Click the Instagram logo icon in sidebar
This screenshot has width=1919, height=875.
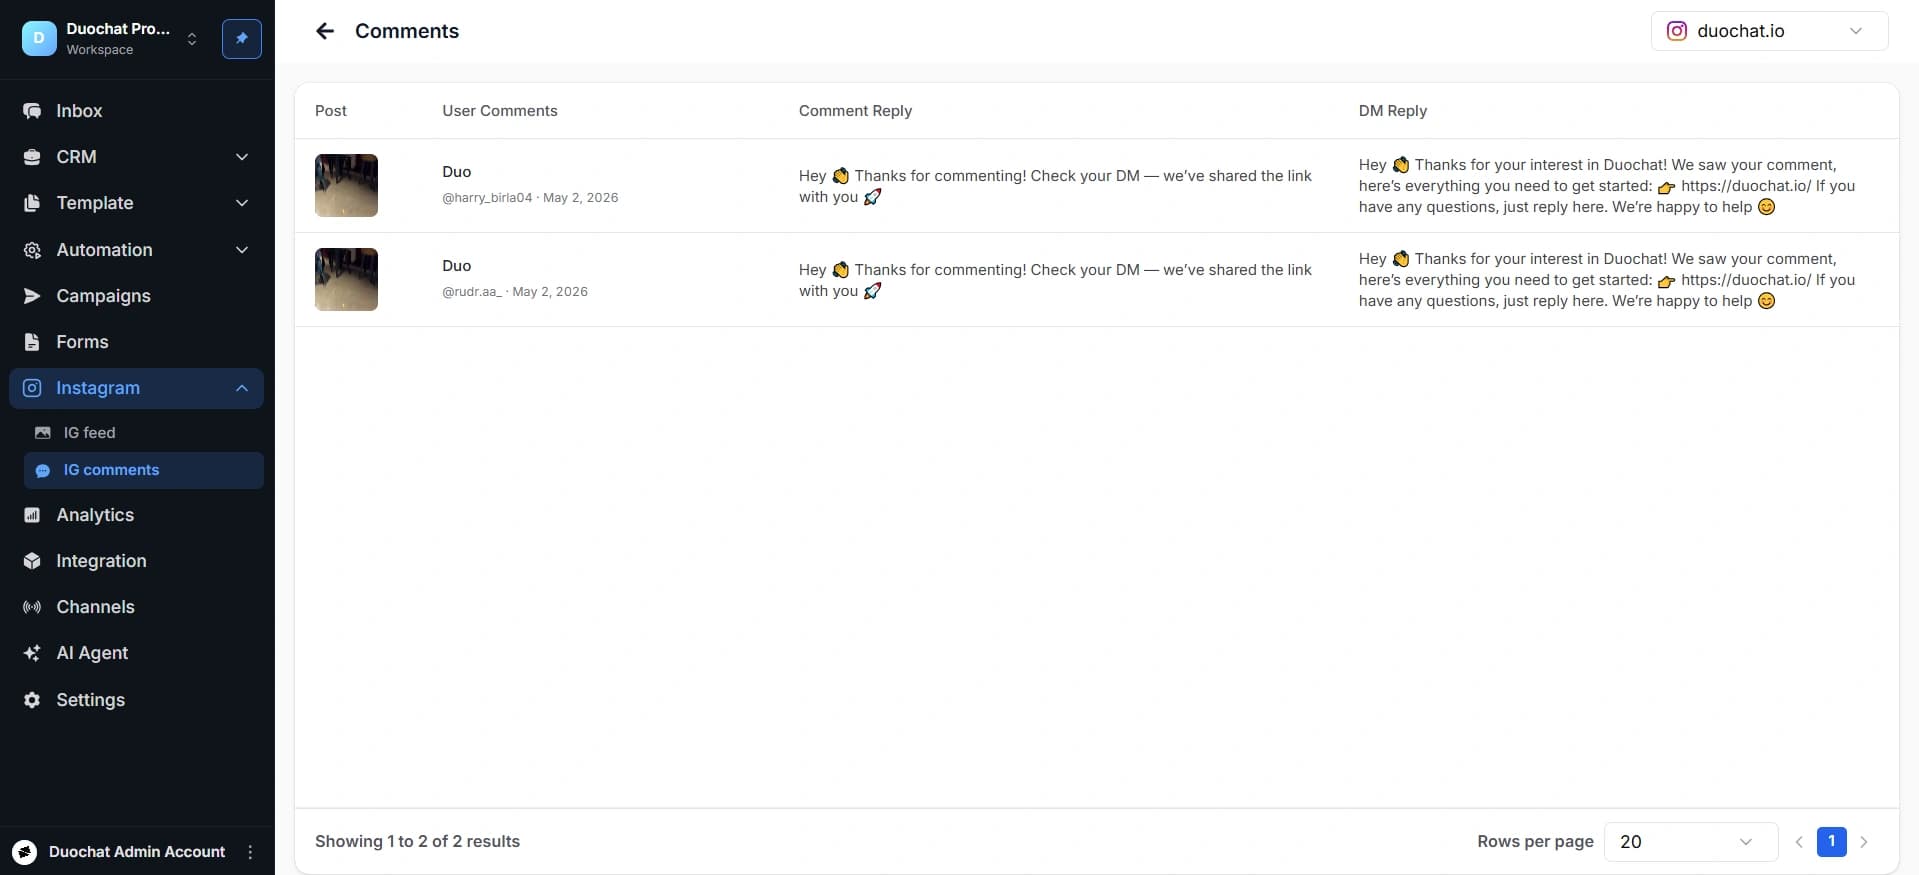pos(32,388)
